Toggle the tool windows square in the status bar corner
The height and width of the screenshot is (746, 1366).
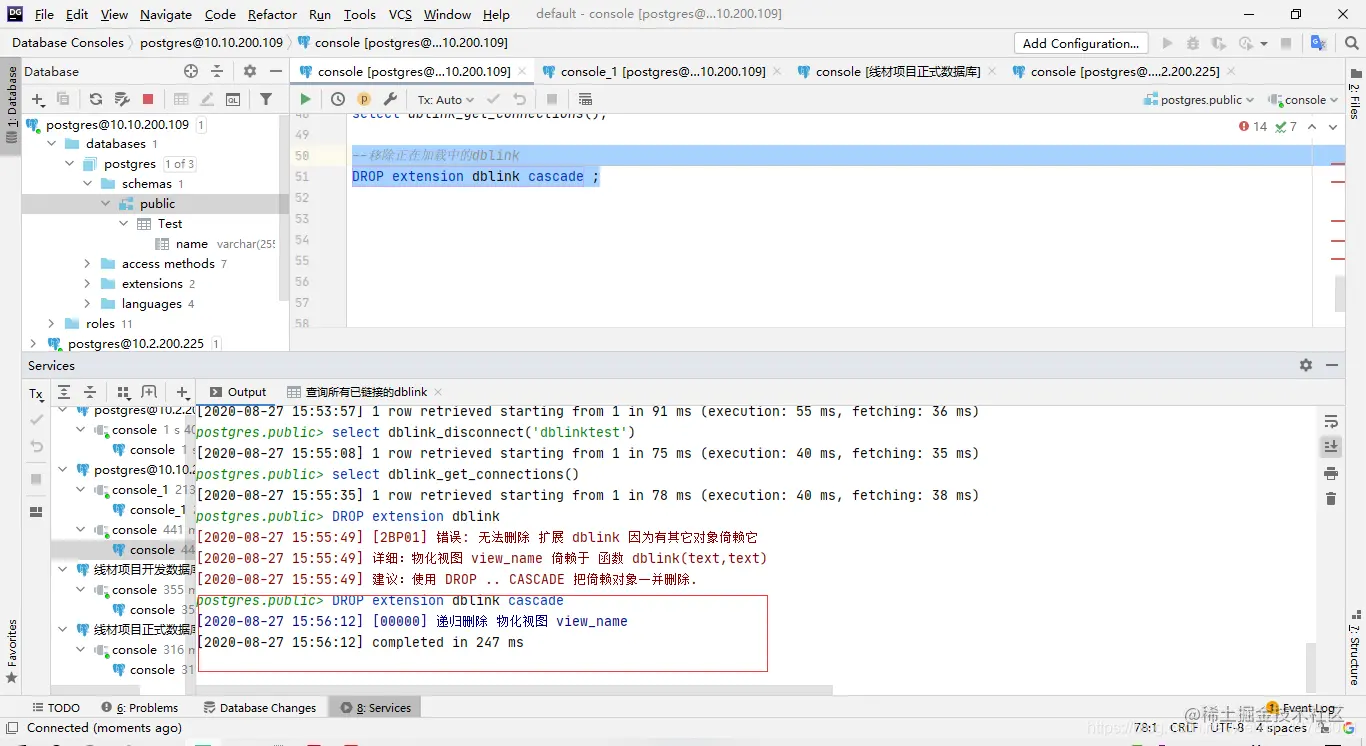[x=12, y=728]
